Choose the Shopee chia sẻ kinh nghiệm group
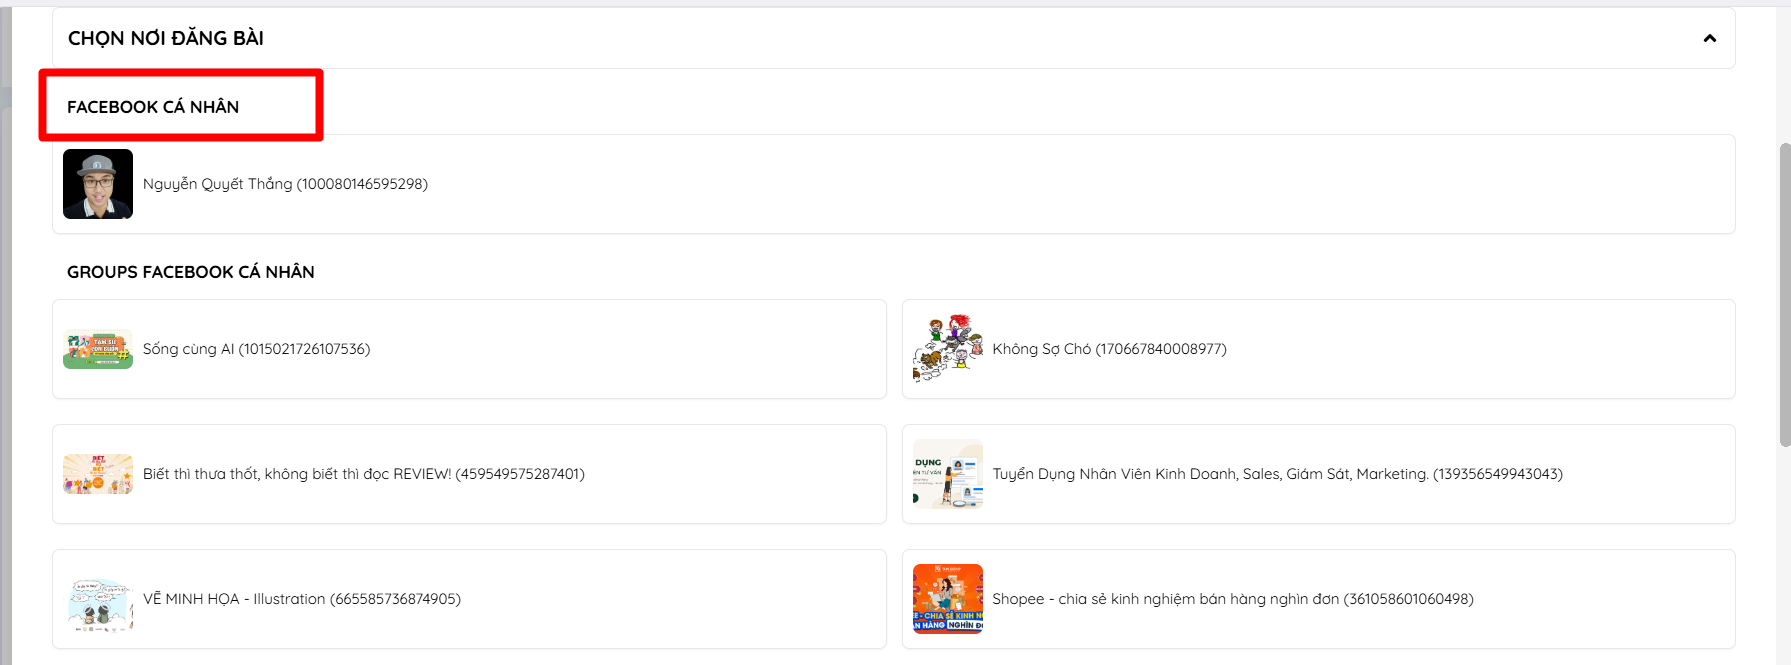Viewport: 1791px width, 665px height. [1232, 599]
